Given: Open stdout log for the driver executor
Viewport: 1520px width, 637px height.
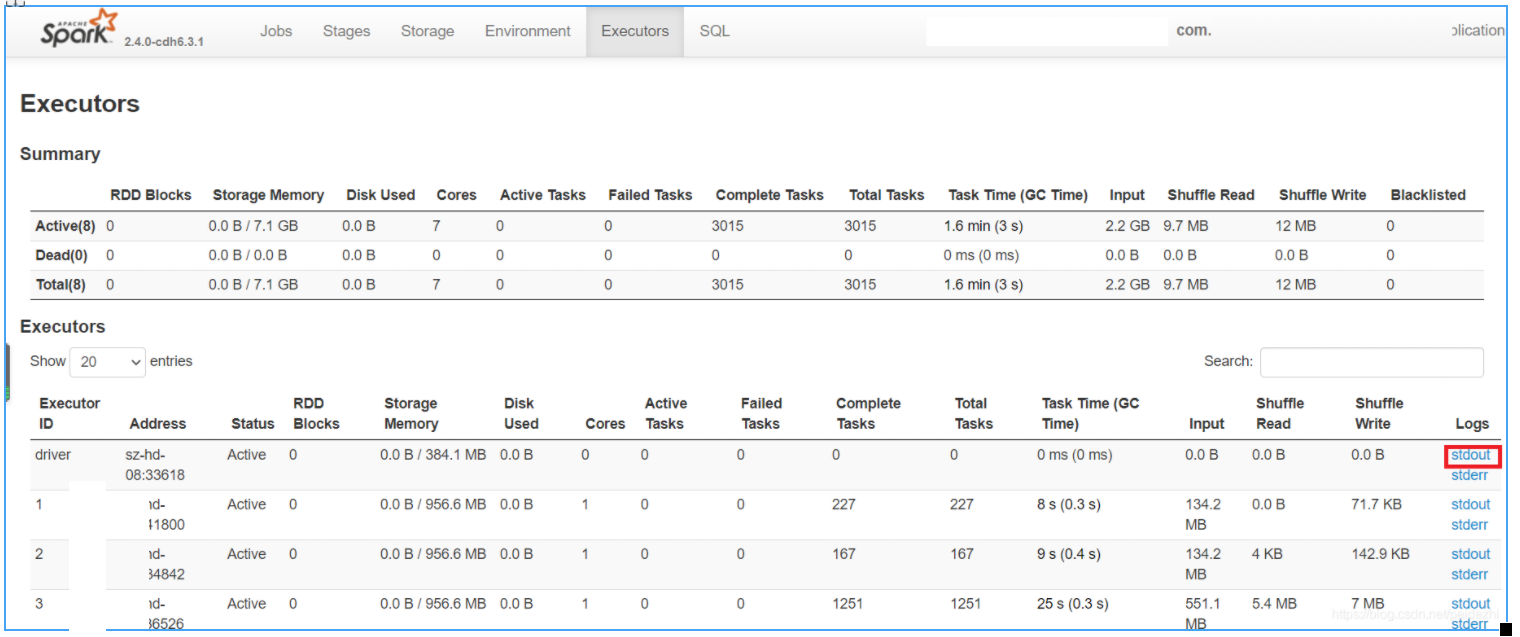Looking at the screenshot, I should 1470,454.
